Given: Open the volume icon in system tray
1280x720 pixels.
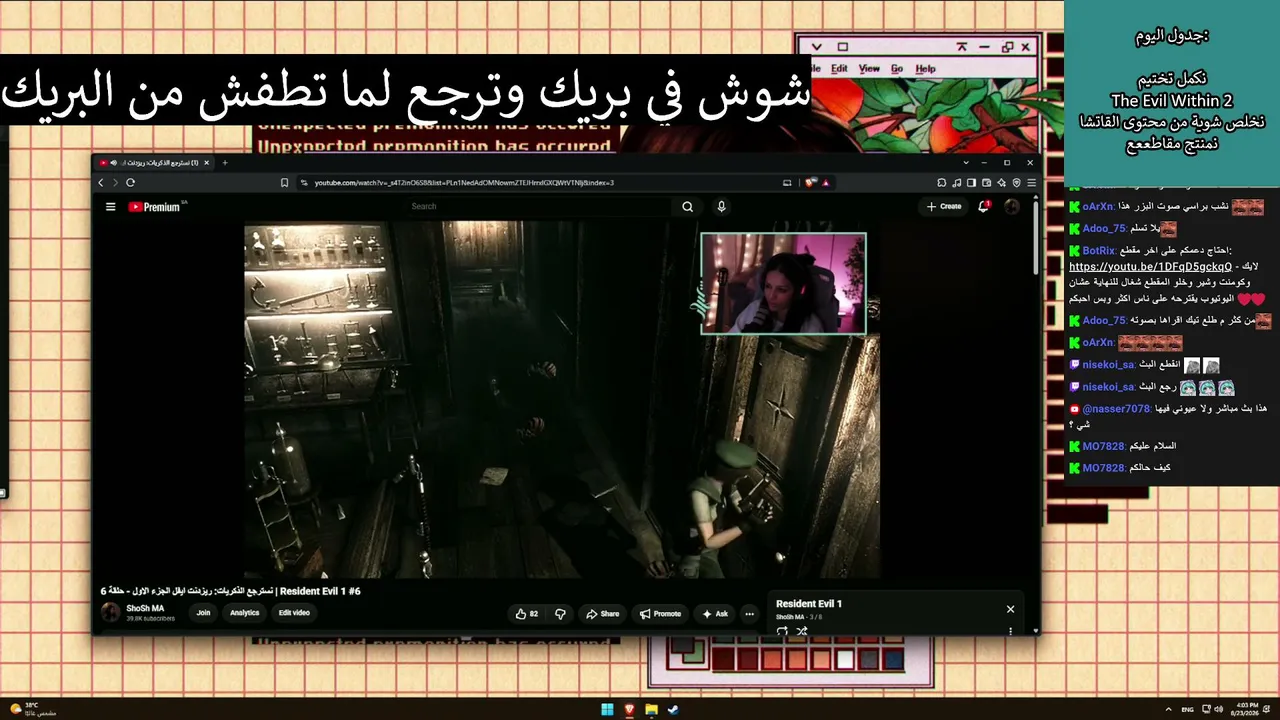Looking at the screenshot, I should 1218,709.
